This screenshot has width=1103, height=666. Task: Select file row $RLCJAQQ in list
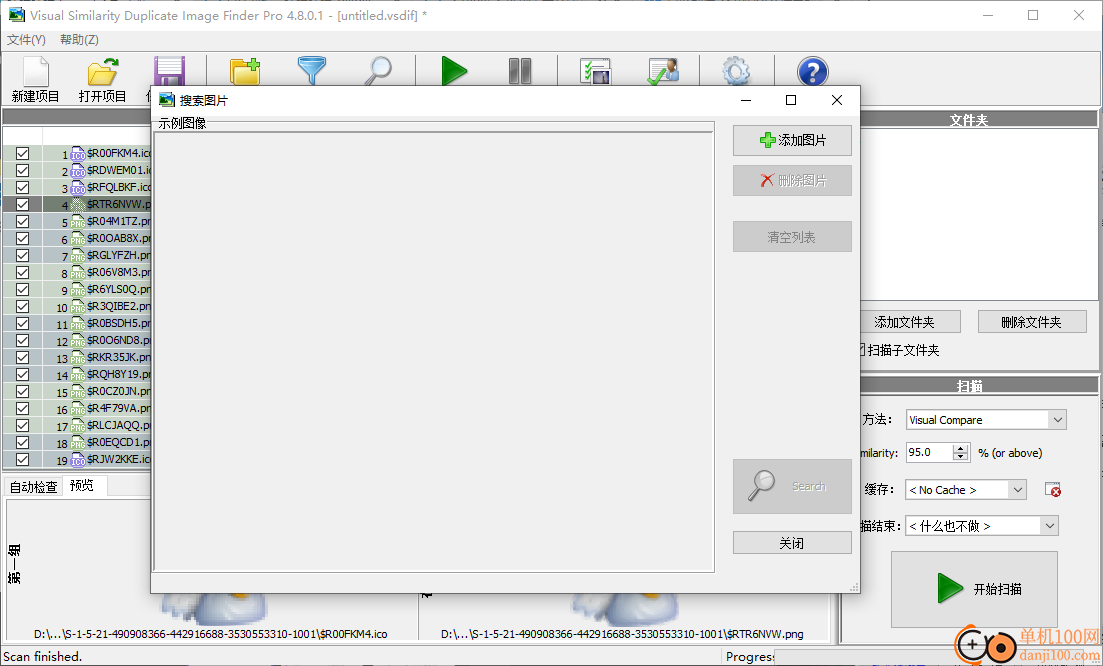coord(77,425)
